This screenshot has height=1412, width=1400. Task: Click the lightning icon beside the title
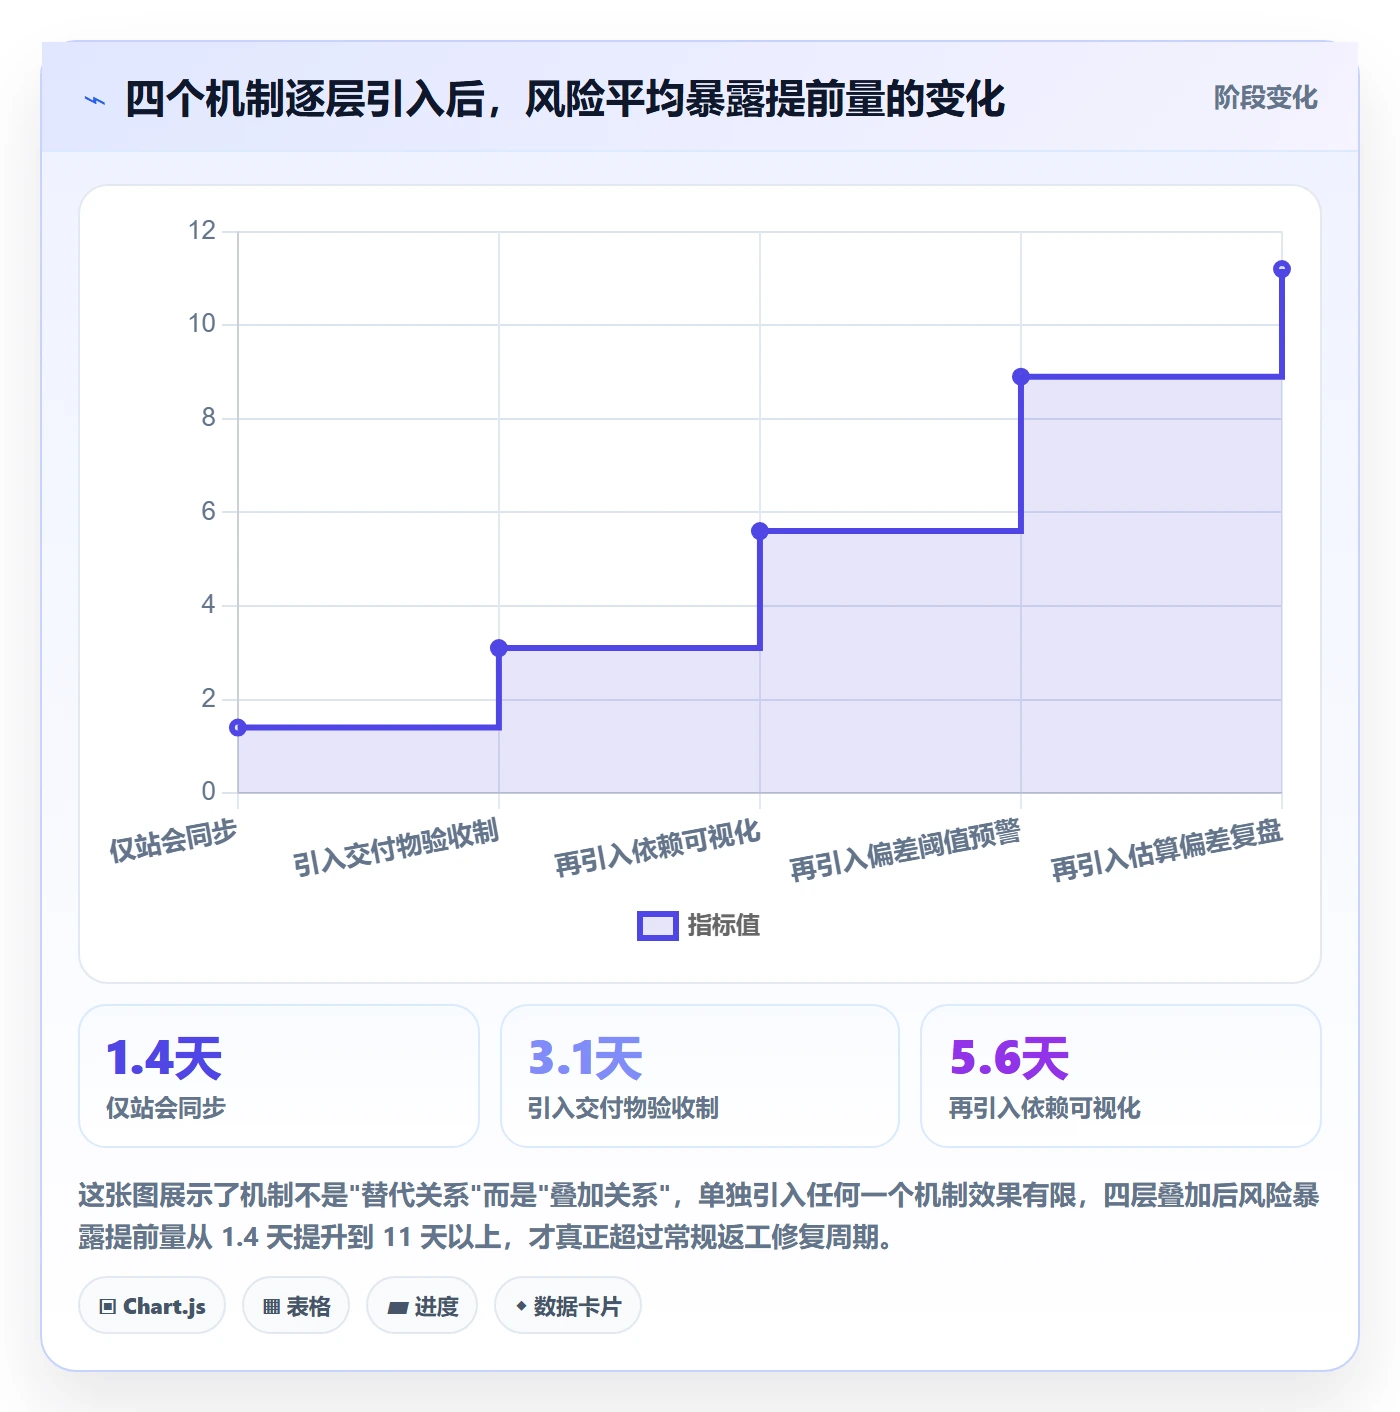(95, 100)
